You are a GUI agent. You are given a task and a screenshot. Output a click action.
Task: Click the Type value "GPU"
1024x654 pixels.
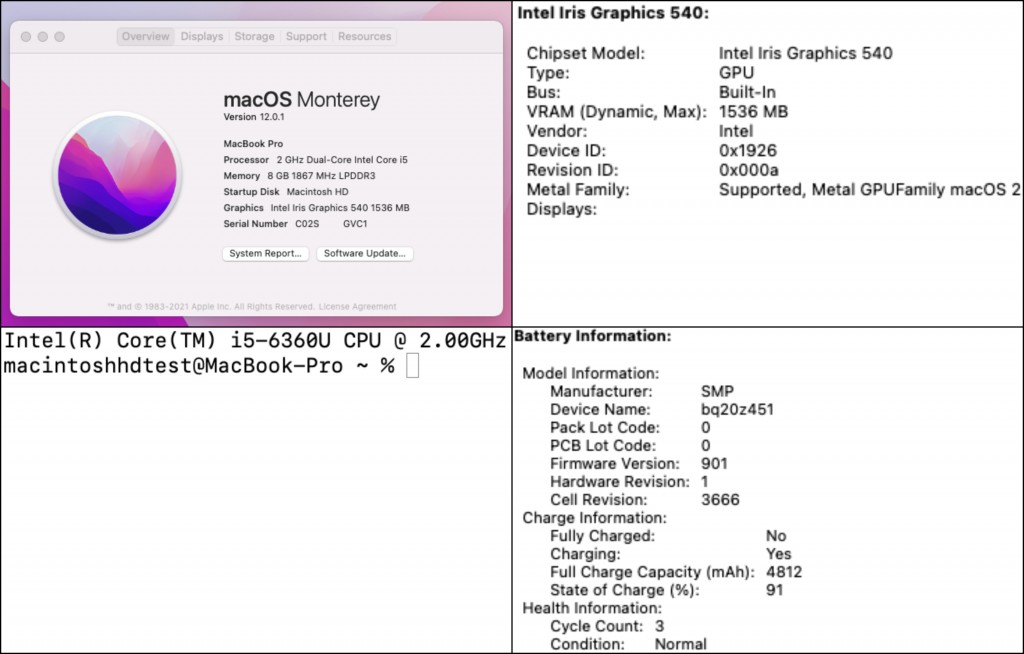[x=736, y=73]
